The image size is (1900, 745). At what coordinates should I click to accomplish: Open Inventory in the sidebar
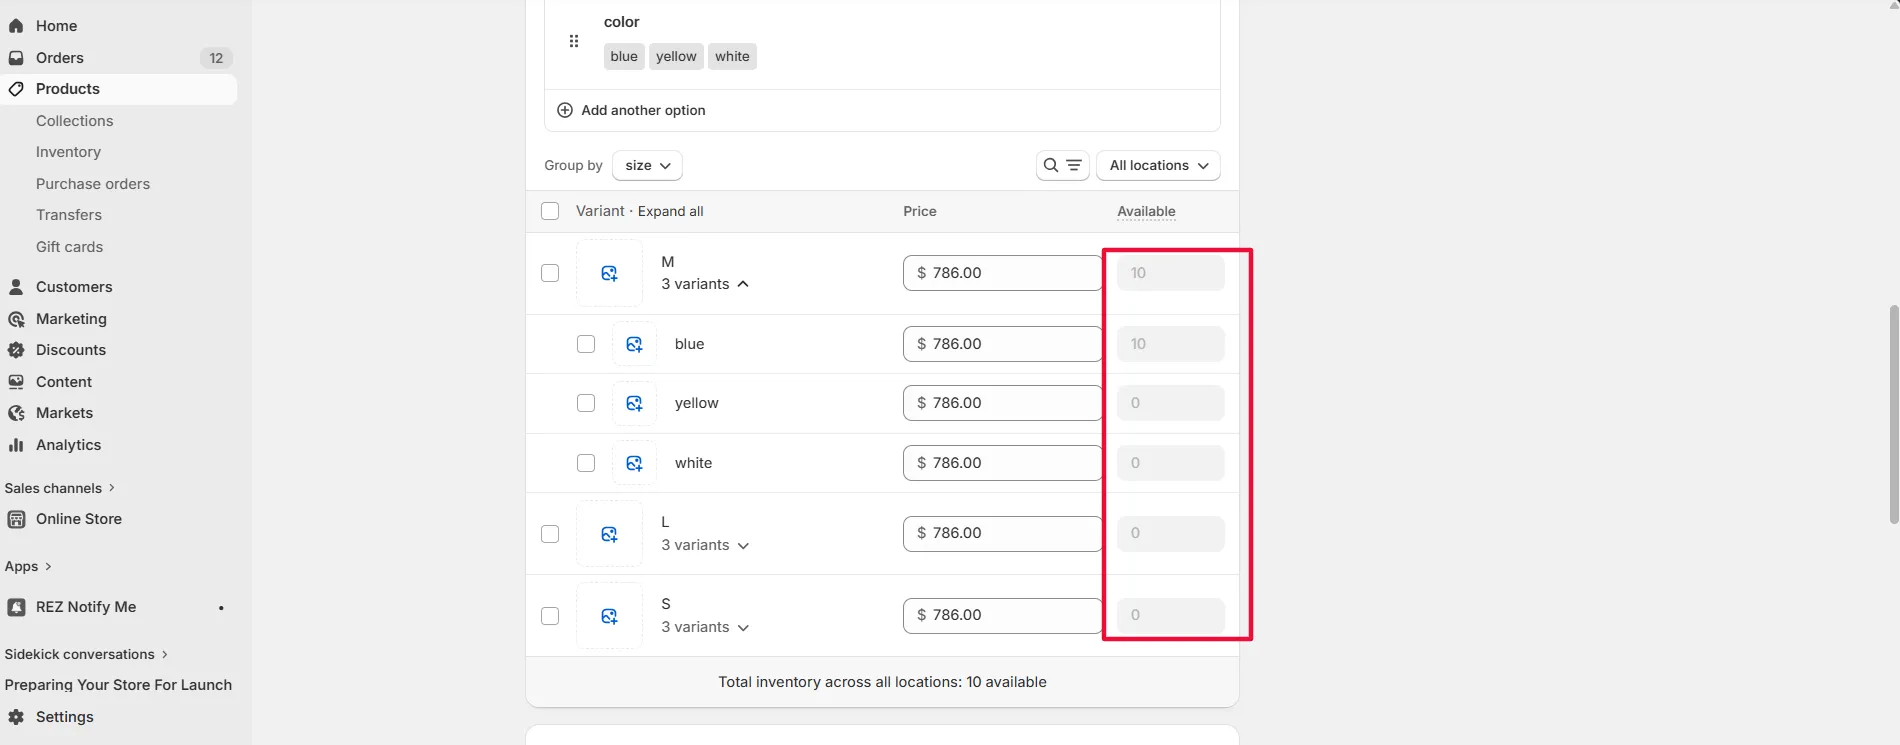pyautogui.click(x=68, y=152)
